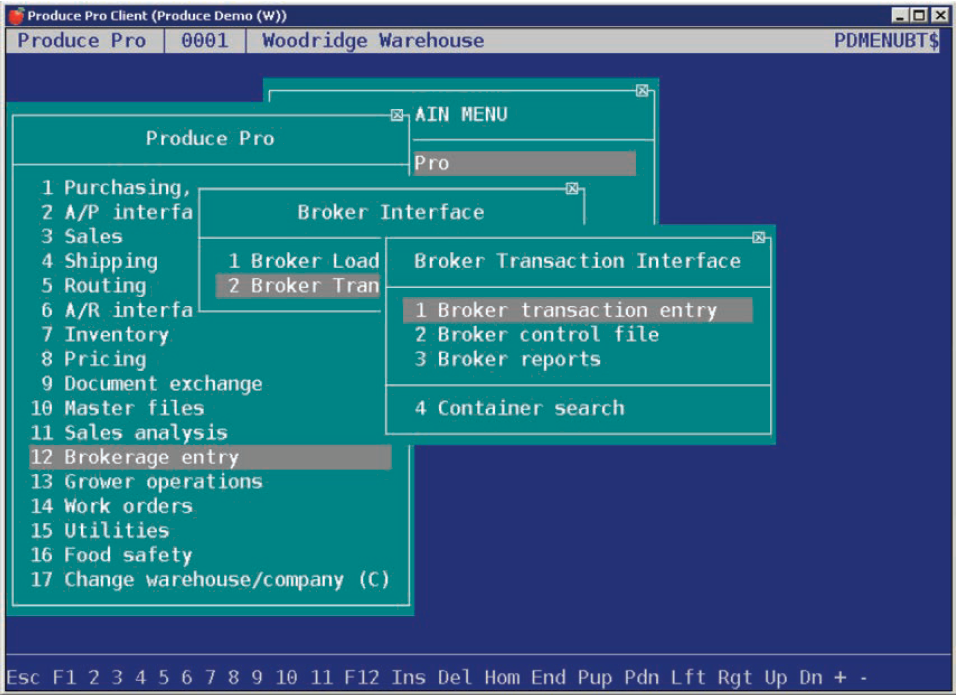This screenshot has height=695, width=957.
Task: Close the Broker Transaction Interface popup box
Action: click(759, 237)
